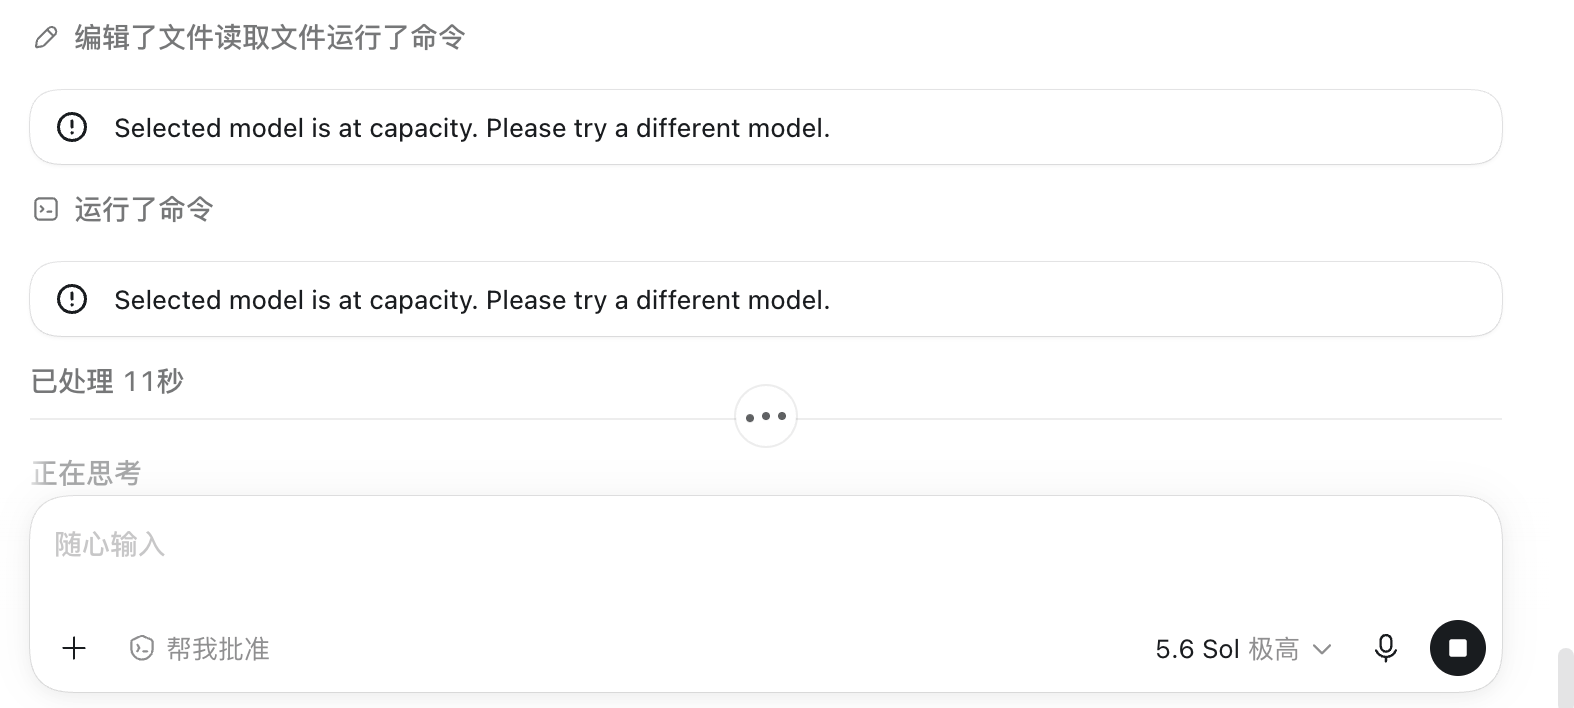This screenshot has height=708, width=1574.
Task: Click the first capacity error message
Action: pyautogui.click(x=472, y=128)
